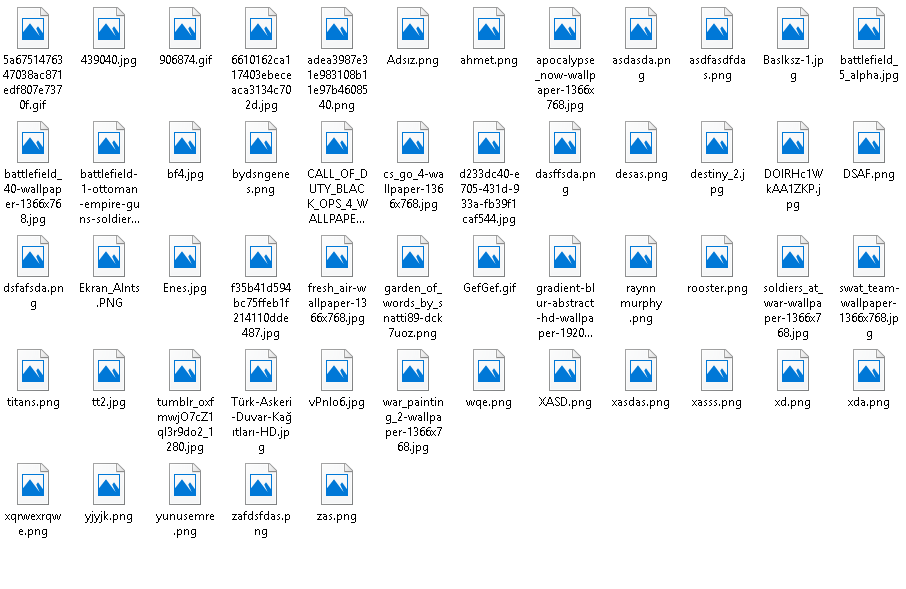
Task: Select the dasffsda.png file icon
Action: [x=565, y=142]
